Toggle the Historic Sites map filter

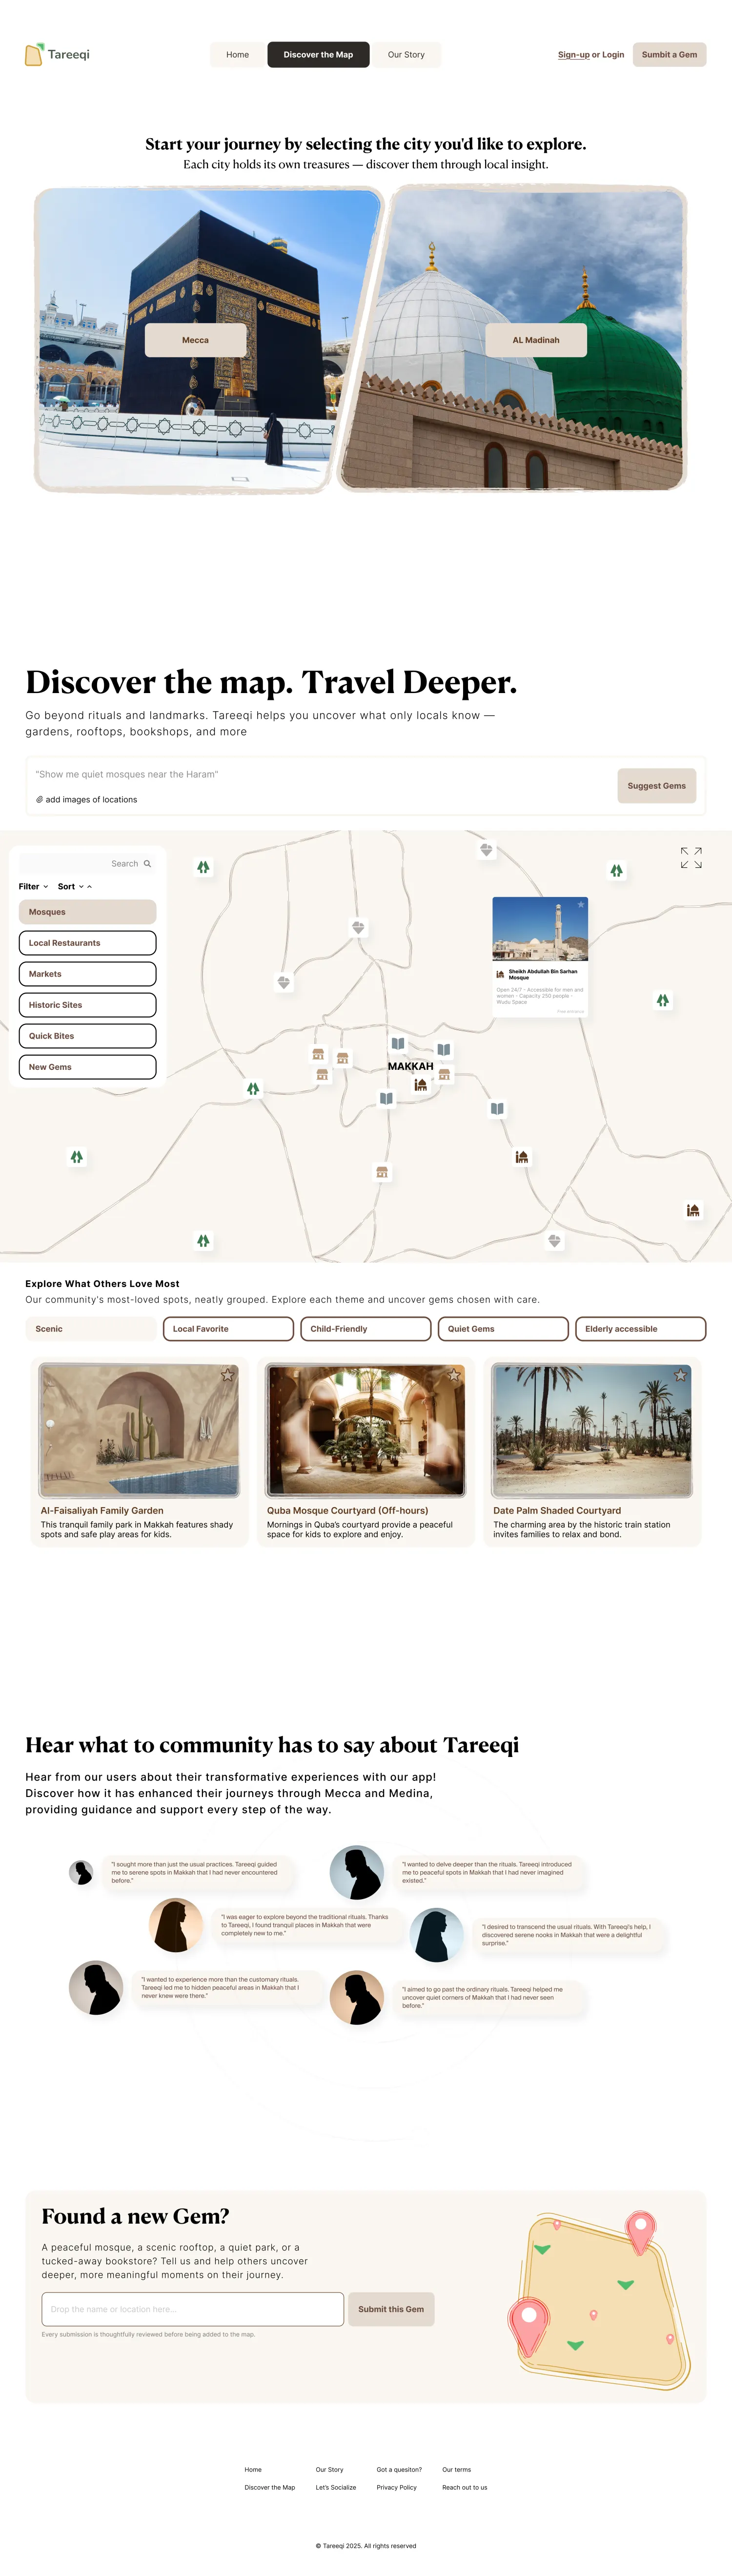pyautogui.click(x=88, y=1005)
